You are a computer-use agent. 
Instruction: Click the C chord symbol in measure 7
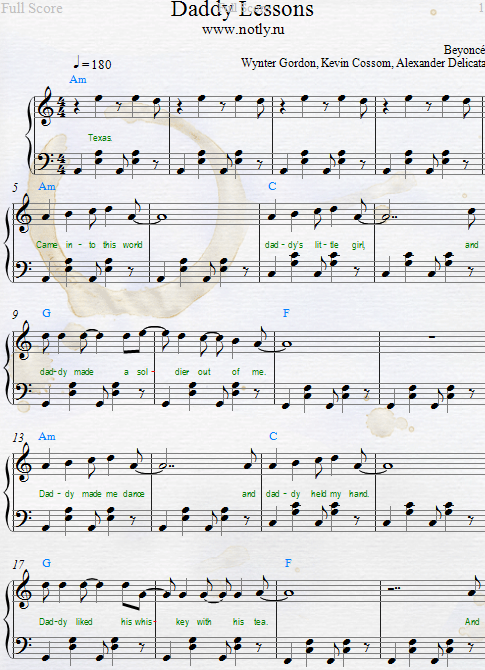(x=272, y=186)
